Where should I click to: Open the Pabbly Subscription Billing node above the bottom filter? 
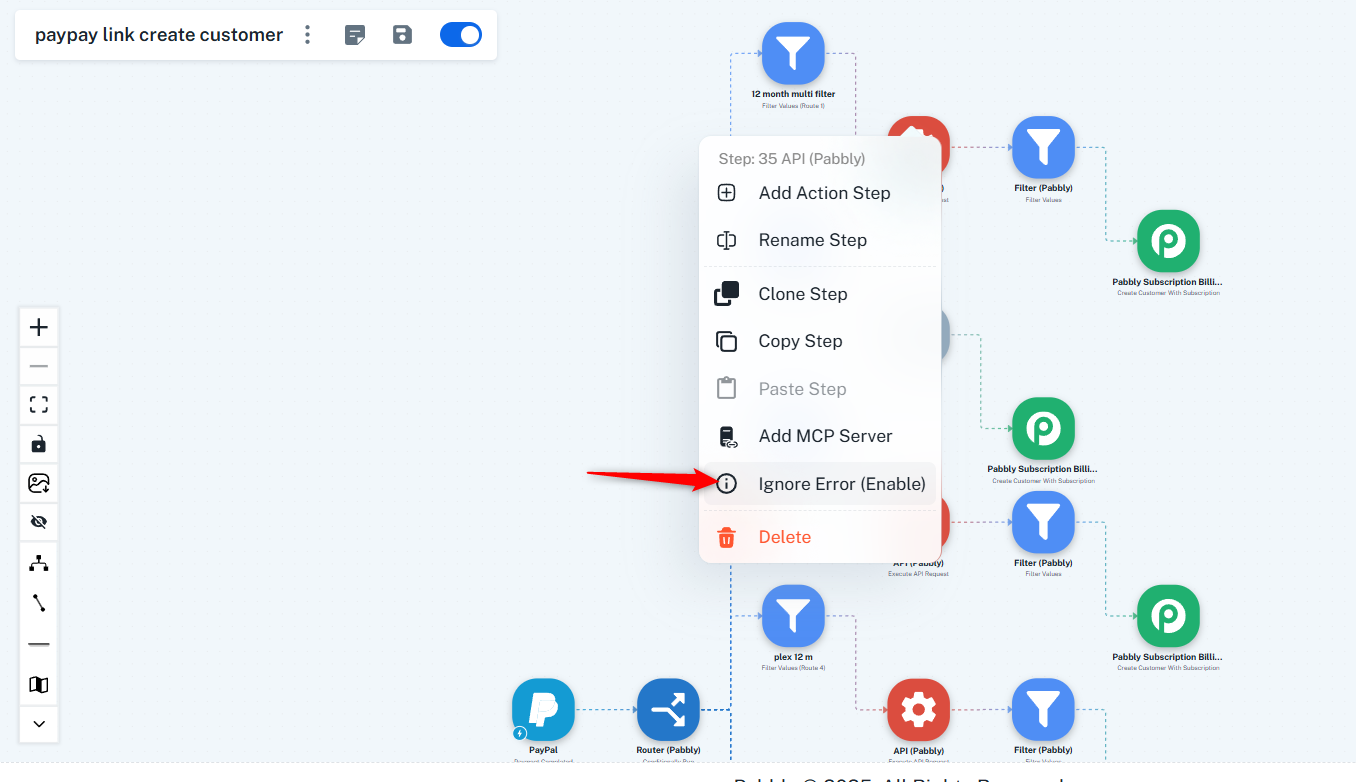point(1168,616)
